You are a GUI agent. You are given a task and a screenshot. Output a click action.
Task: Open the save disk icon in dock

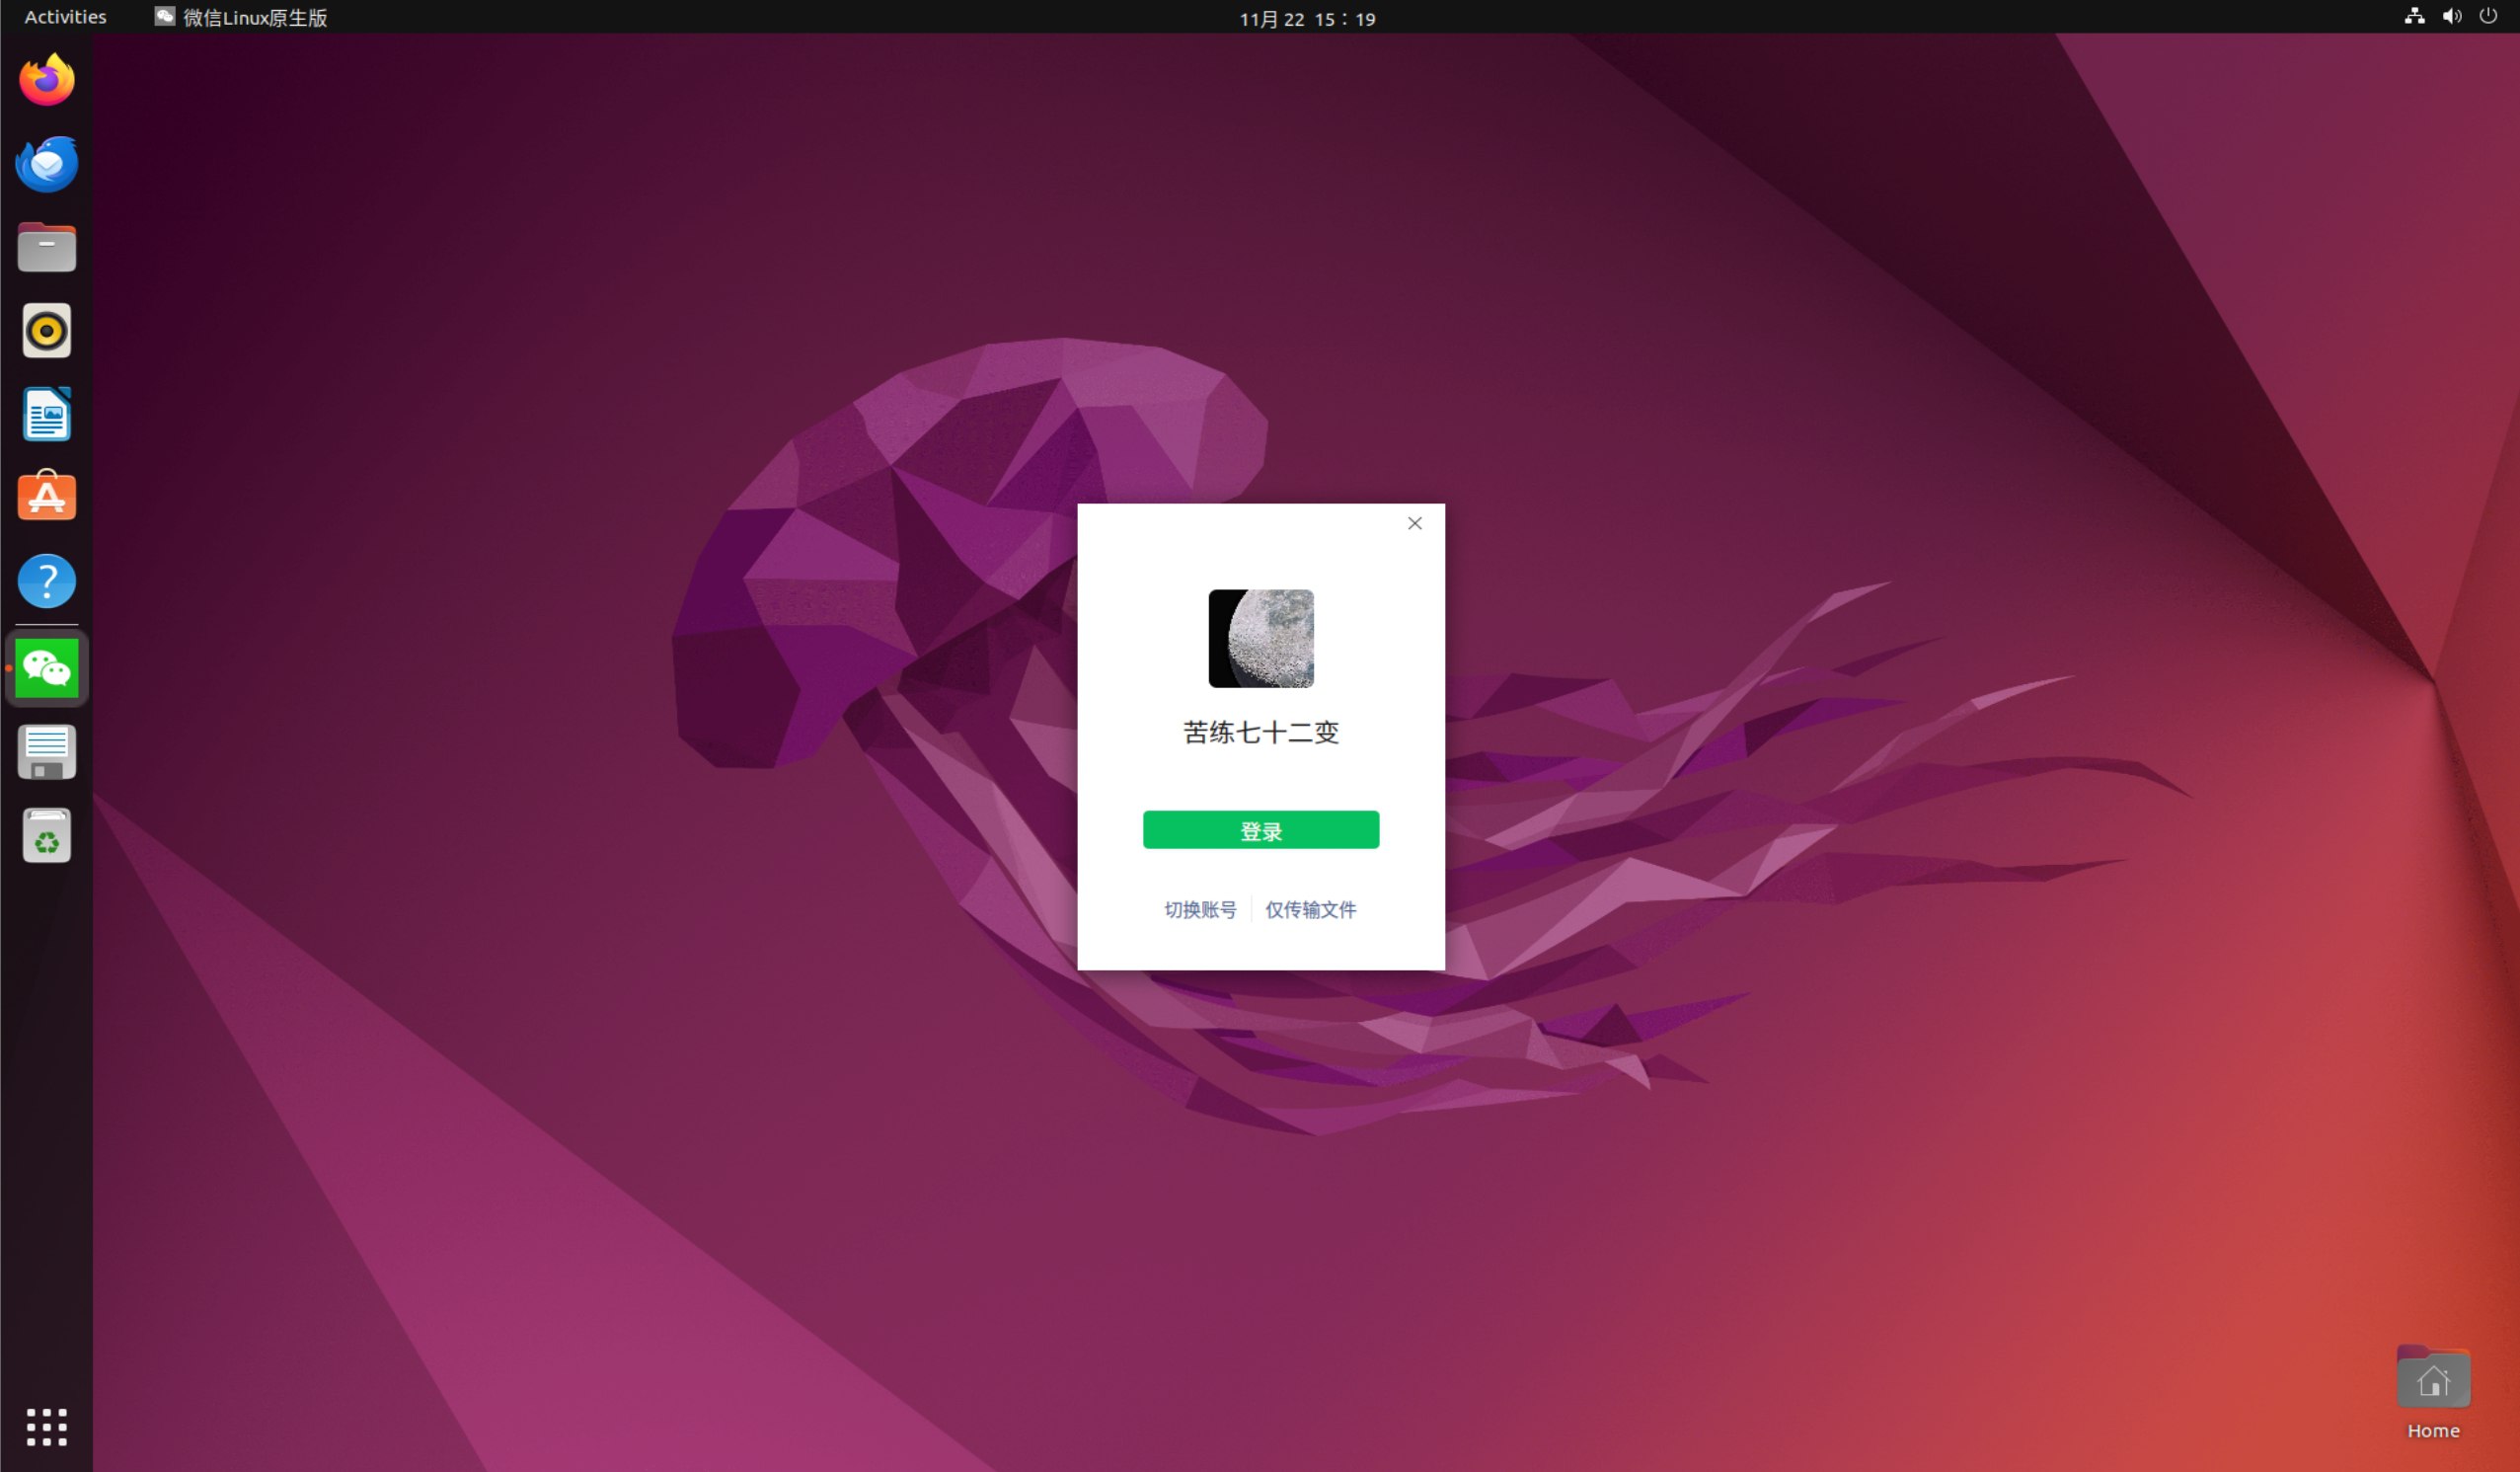tap(46, 752)
